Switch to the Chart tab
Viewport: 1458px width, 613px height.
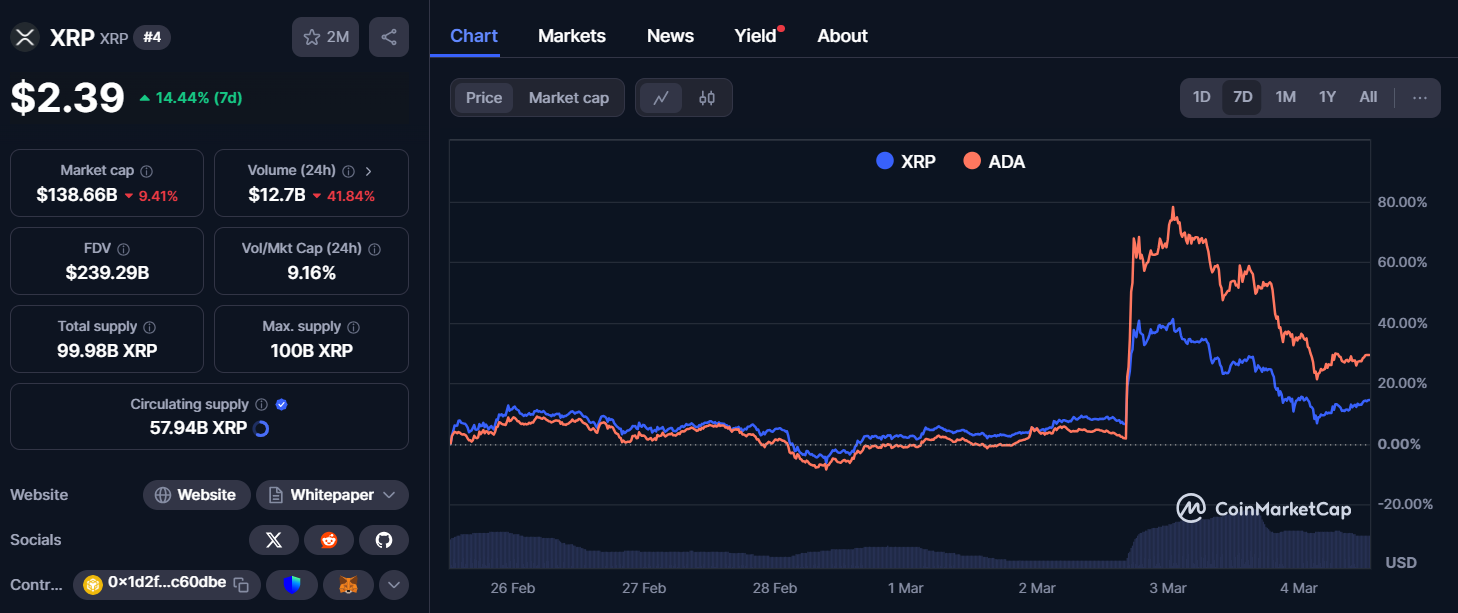point(474,36)
